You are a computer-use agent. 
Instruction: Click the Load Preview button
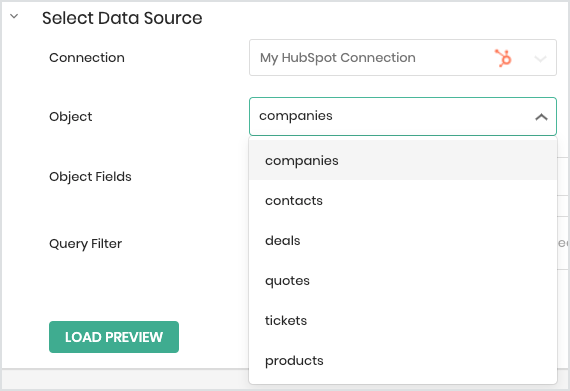tap(114, 337)
